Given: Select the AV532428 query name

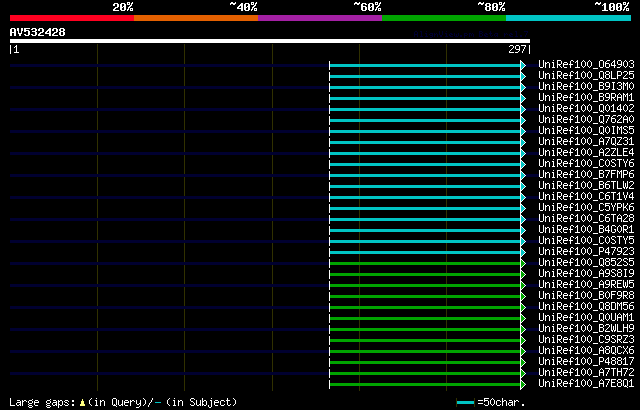Looking at the screenshot, I should (38, 32).
